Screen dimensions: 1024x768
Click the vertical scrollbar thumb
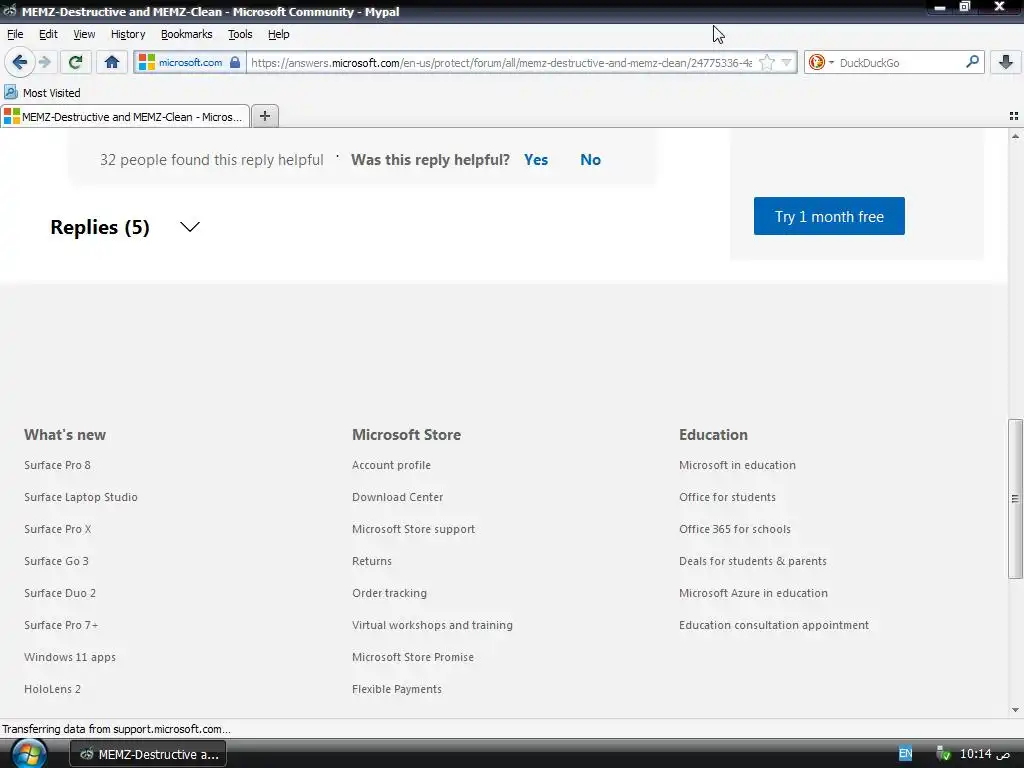1015,498
